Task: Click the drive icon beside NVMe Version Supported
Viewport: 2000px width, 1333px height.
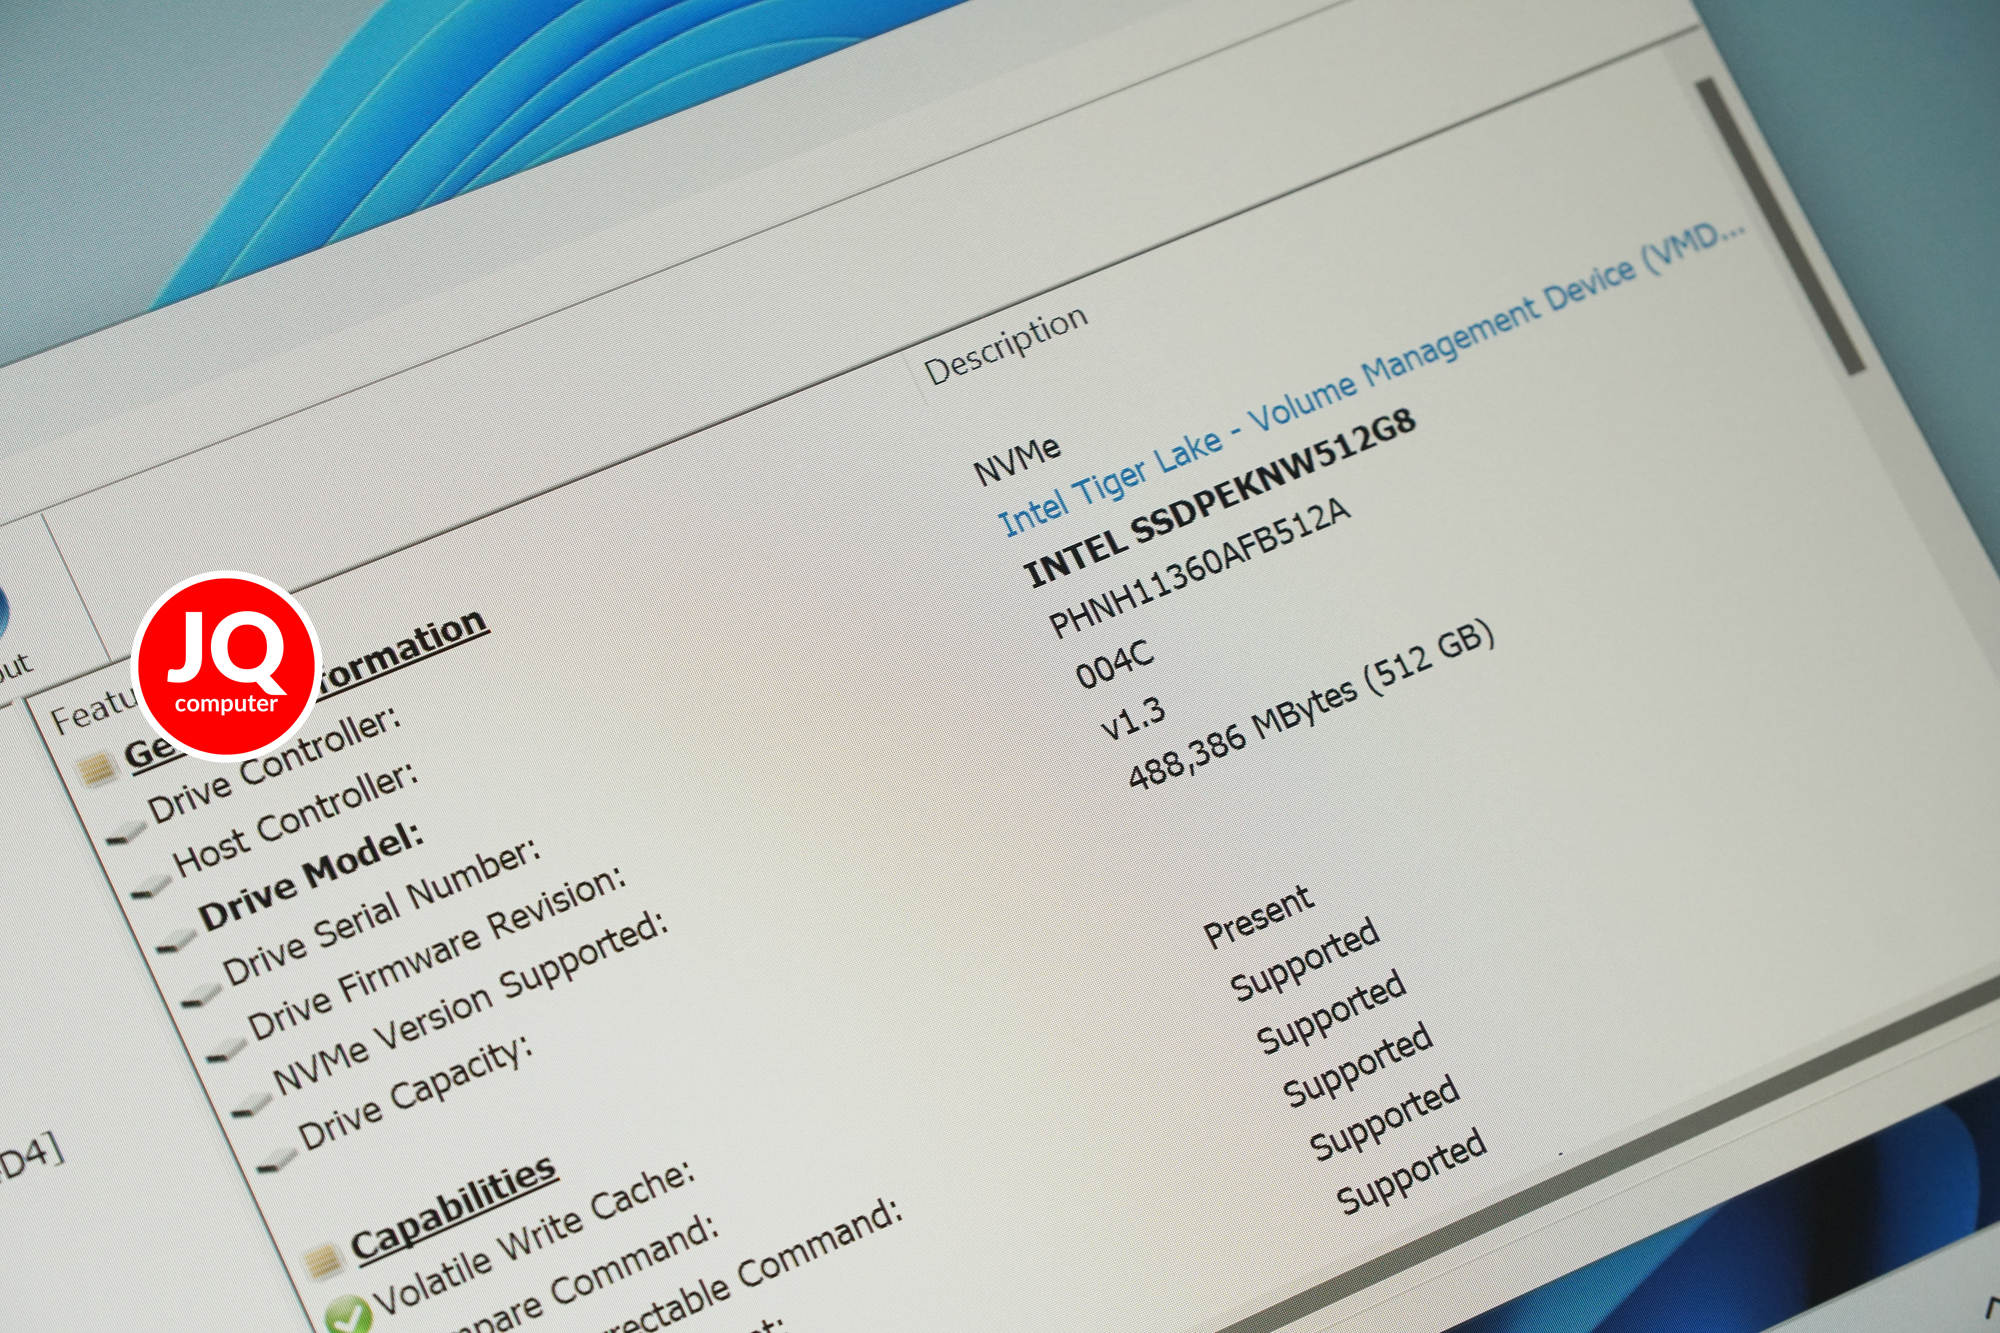Action: tap(252, 1105)
